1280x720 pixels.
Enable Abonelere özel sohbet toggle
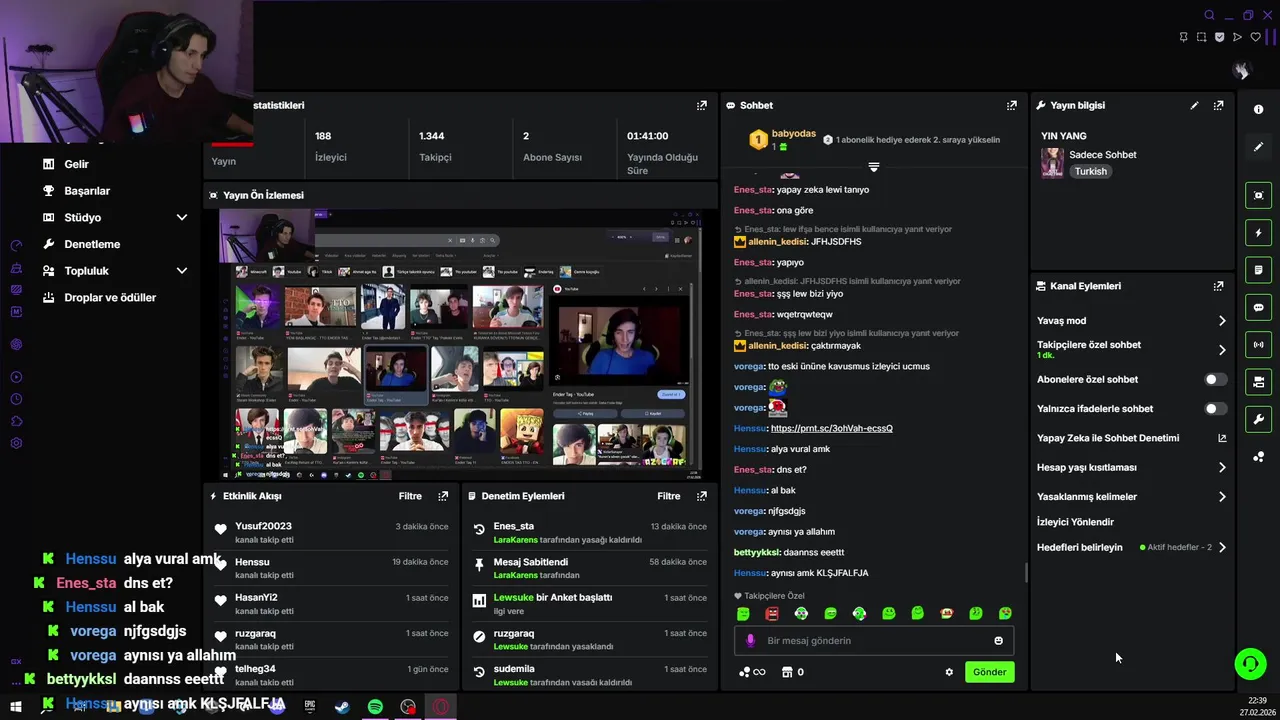point(1215,380)
